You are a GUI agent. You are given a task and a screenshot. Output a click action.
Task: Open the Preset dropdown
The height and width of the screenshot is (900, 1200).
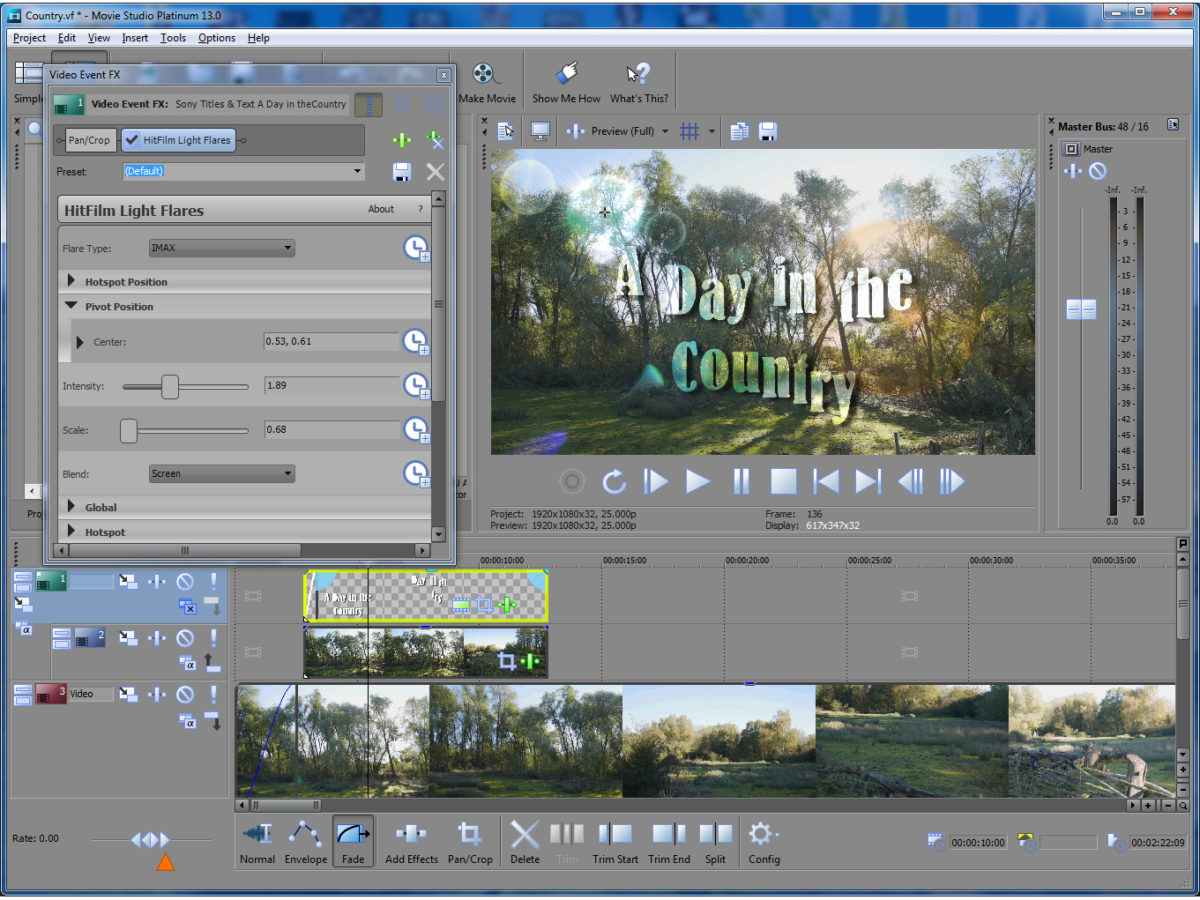357,171
